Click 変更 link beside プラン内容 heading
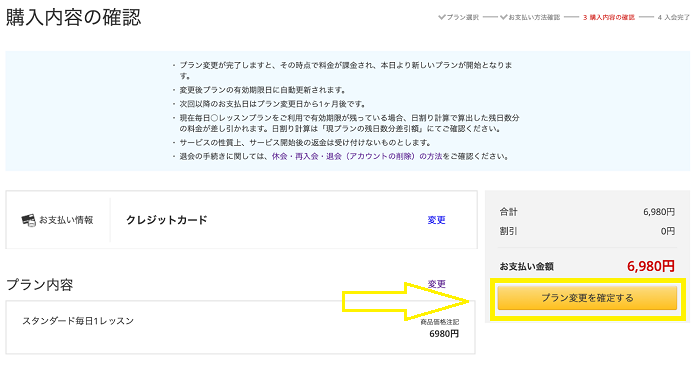Image resolution: width=700 pixels, height=367 pixels. pos(436,284)
